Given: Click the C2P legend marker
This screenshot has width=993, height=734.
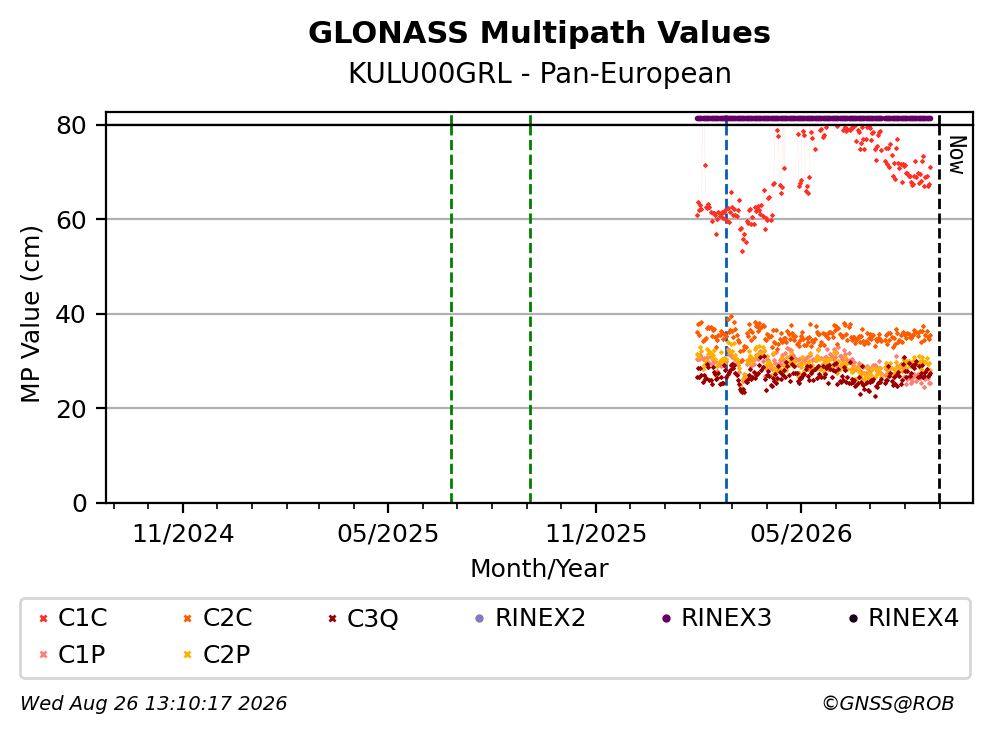Looking at the screenshot, I should pos(187,654).
